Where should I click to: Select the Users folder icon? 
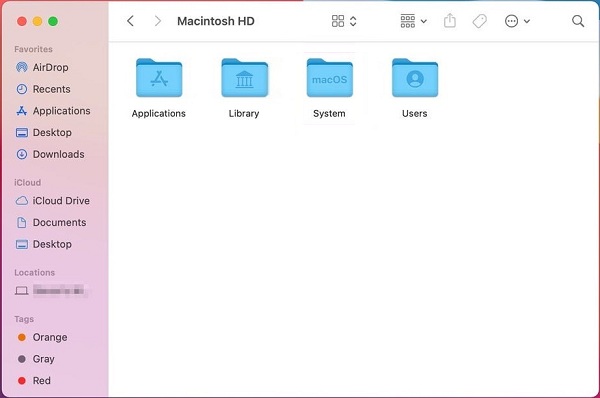pos(415,78)
